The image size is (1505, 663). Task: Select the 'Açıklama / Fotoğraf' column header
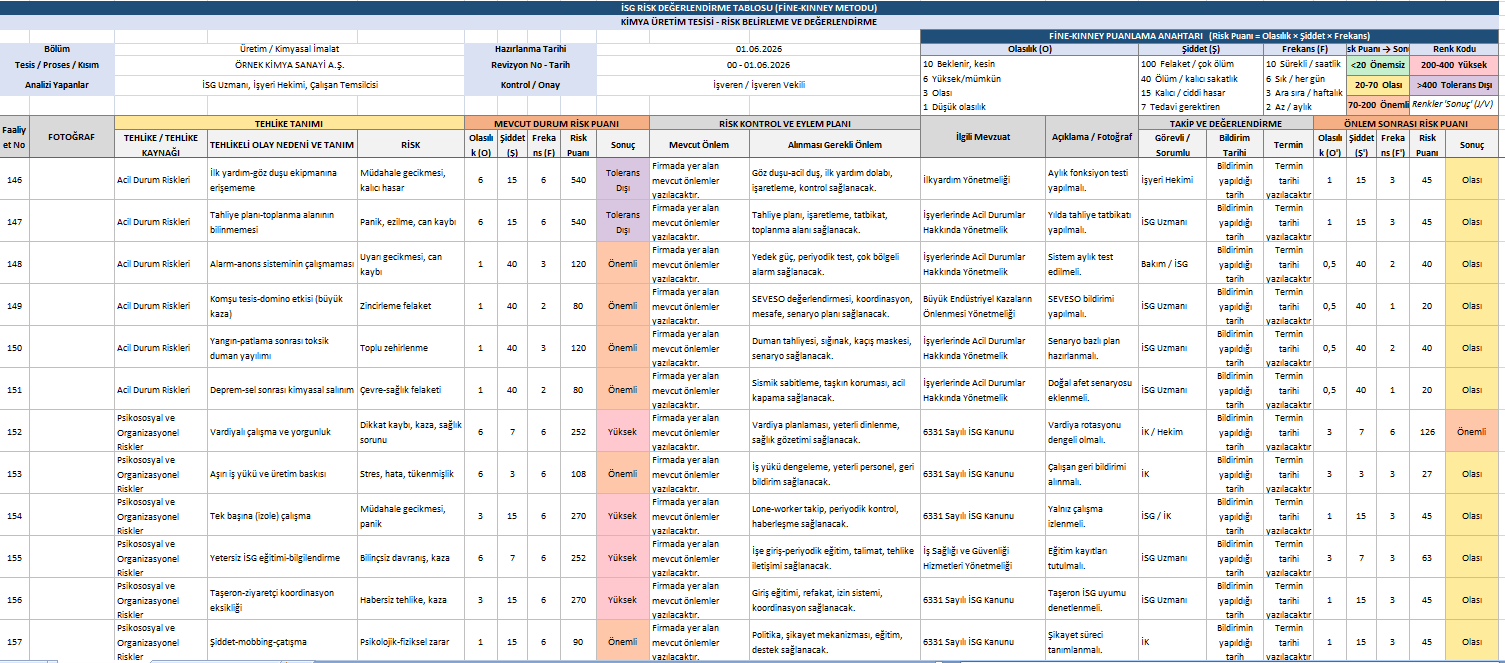(1092, 137)
